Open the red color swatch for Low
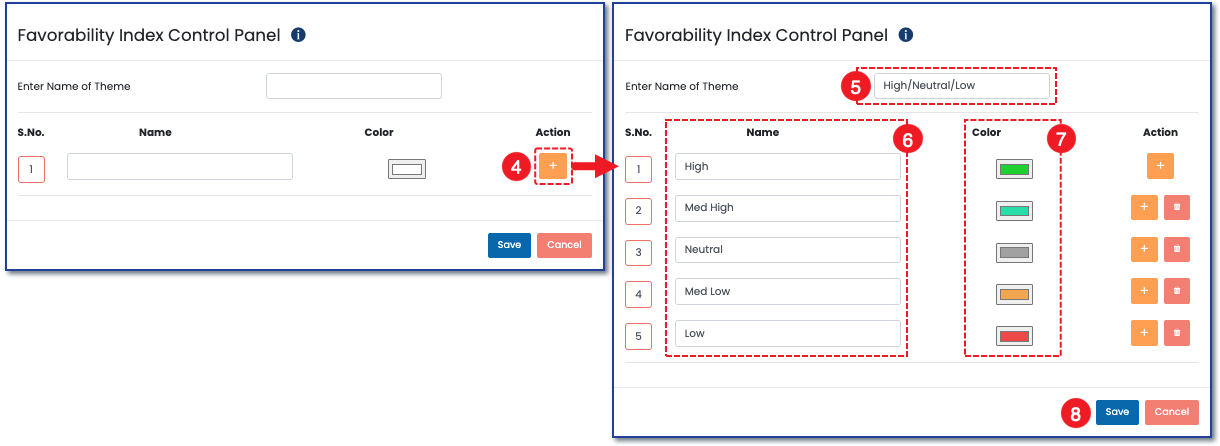Viewport: 1220px width, 446px height. pos(1014,336)
